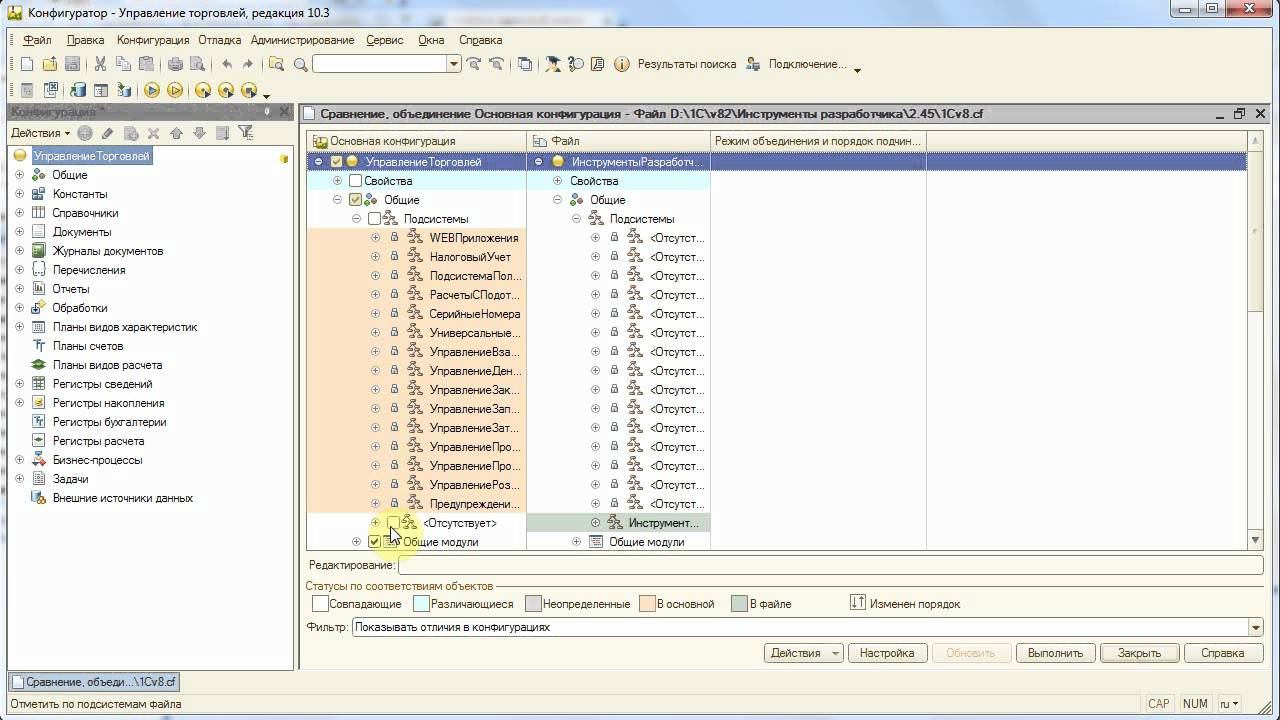This screenshot has width=1280, height=720.
Task: Click the move up arrow in Конфигурация panel
Action: [x=177, y=133]
